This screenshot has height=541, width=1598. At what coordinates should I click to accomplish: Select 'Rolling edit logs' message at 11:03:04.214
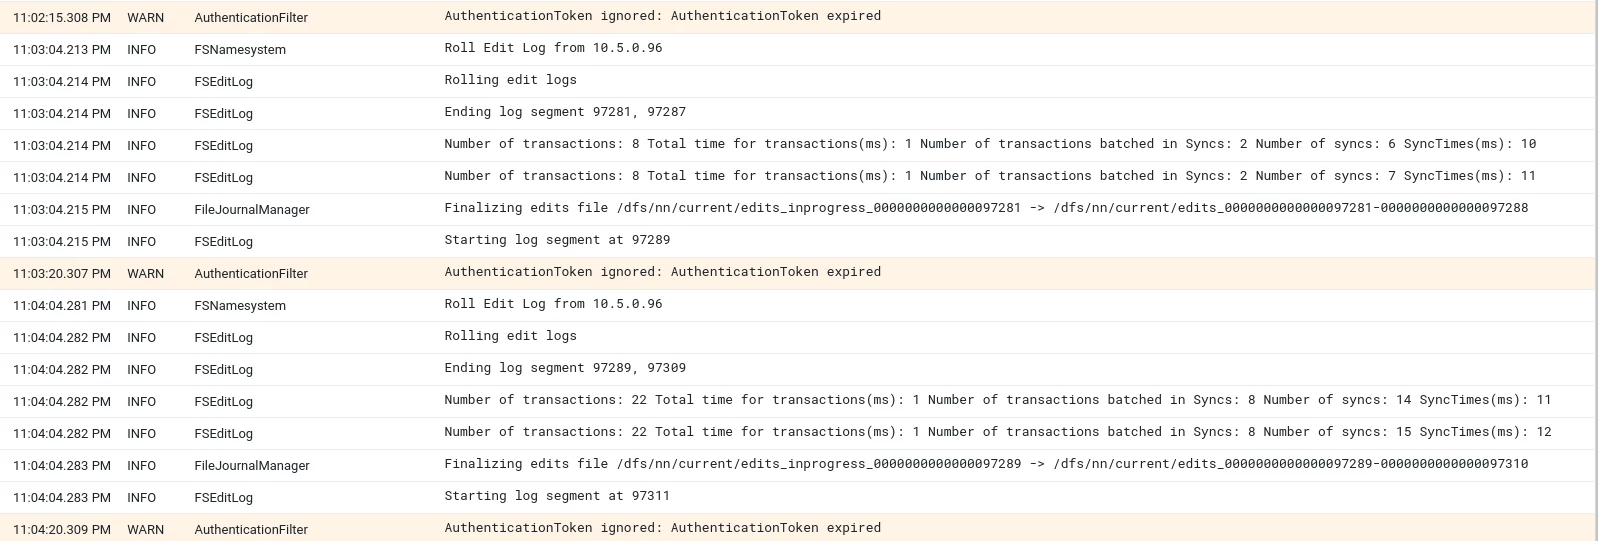[x=510, y=80]
